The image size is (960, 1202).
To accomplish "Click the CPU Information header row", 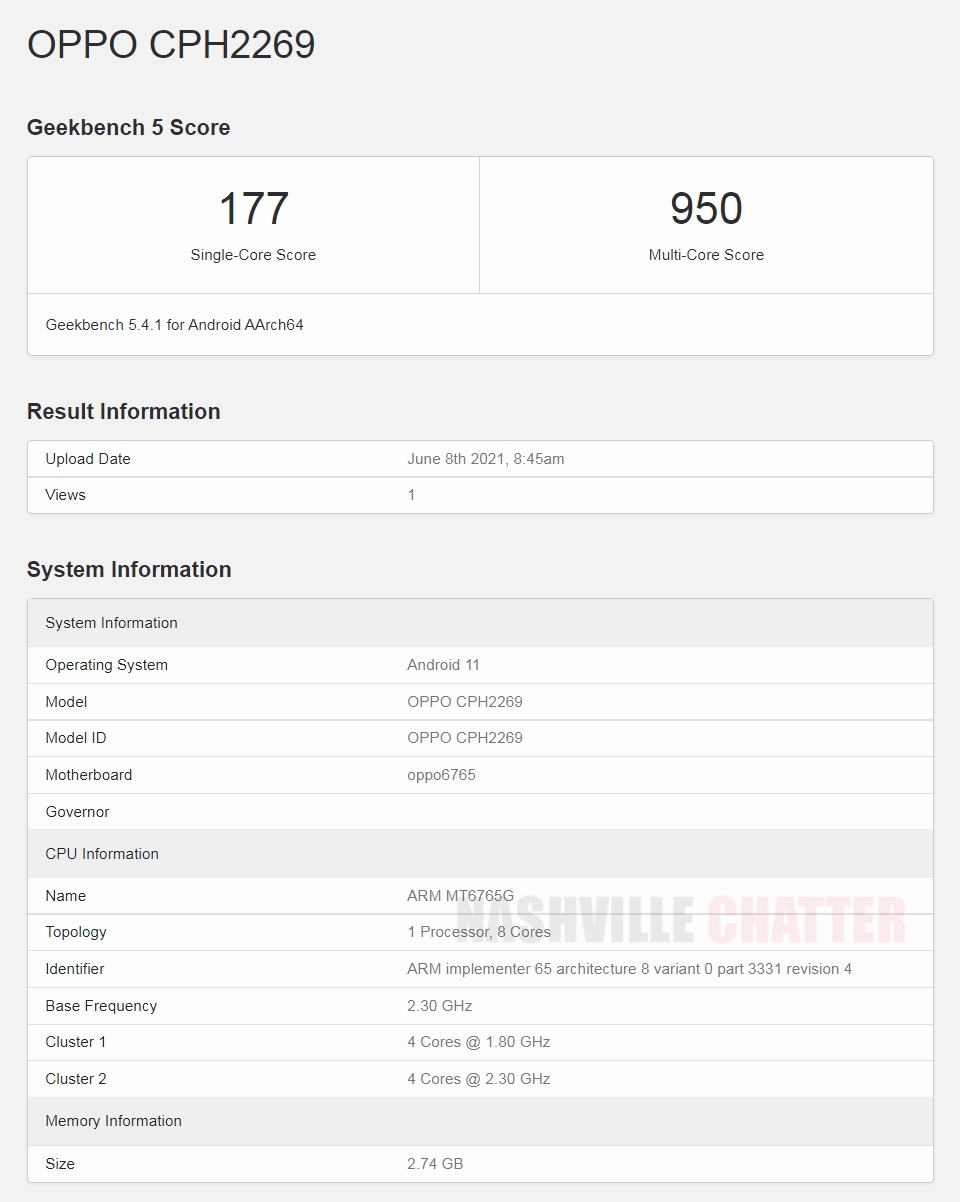I will [x=480, y=854].
